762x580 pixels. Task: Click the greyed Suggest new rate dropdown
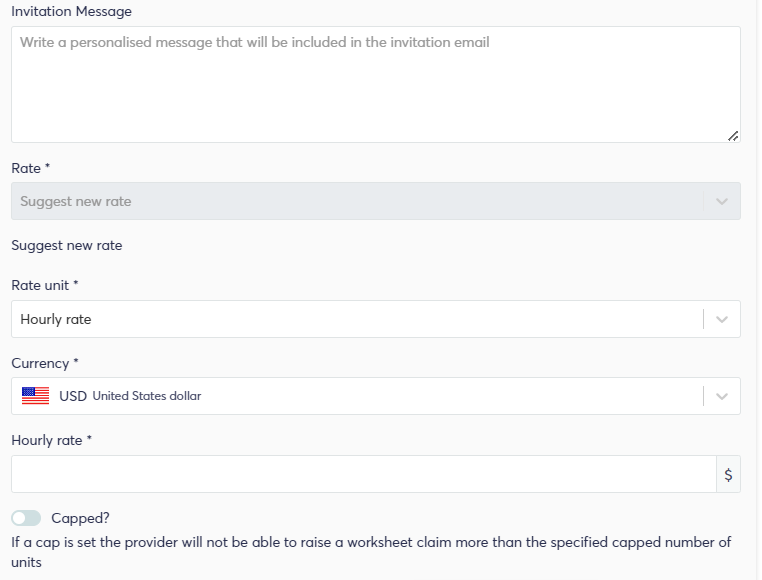pos(376,201)
